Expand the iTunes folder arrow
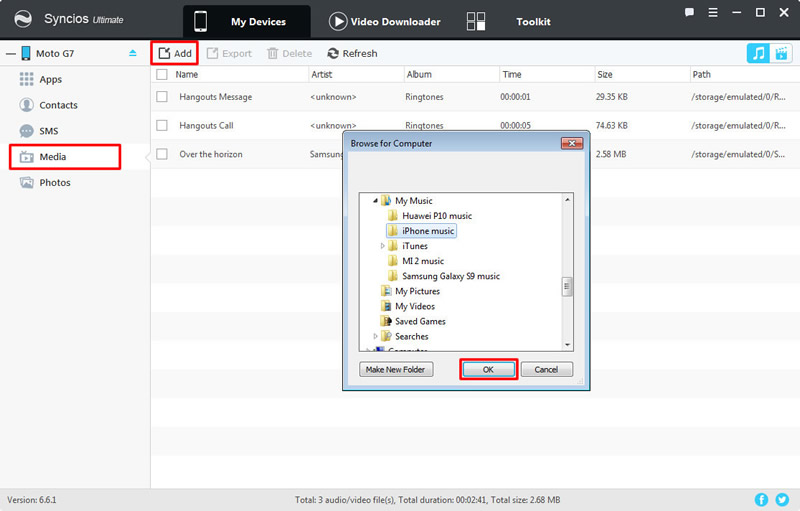Image resolution: width=800 pixels, height=511 pixels. click(x=383, y=246)
